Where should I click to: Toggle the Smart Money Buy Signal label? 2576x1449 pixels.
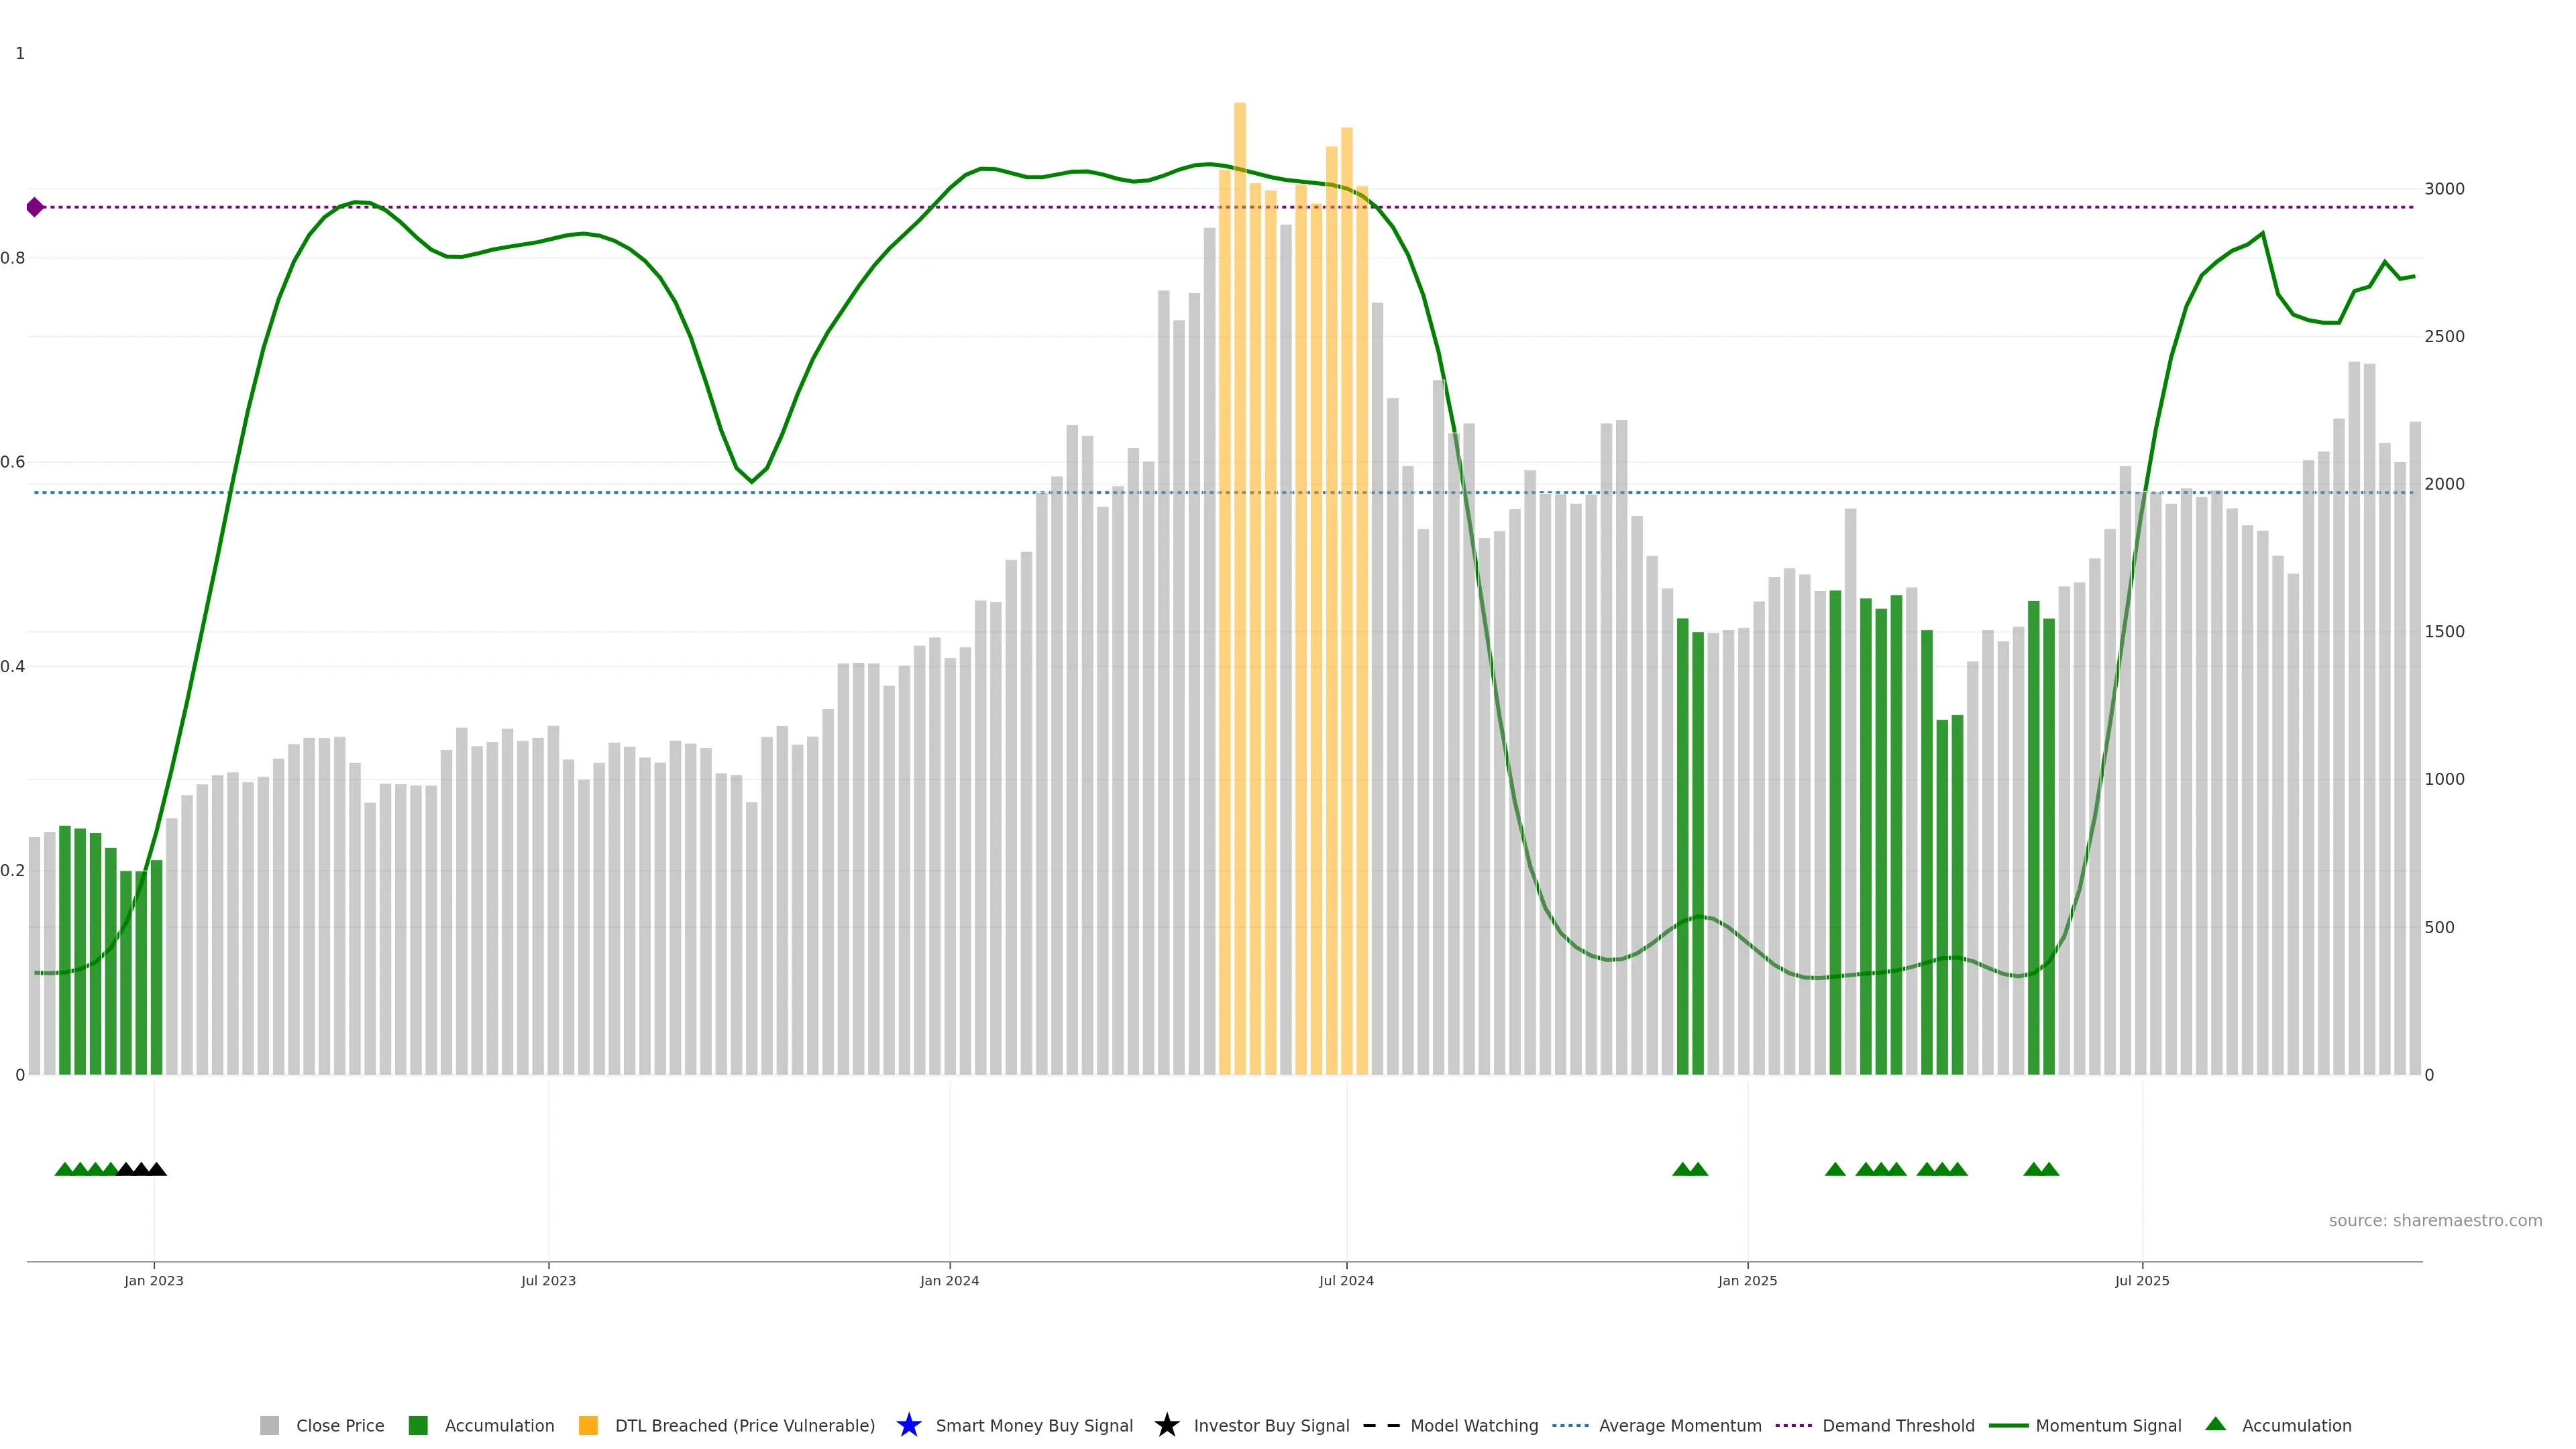pos(1034,1425)
